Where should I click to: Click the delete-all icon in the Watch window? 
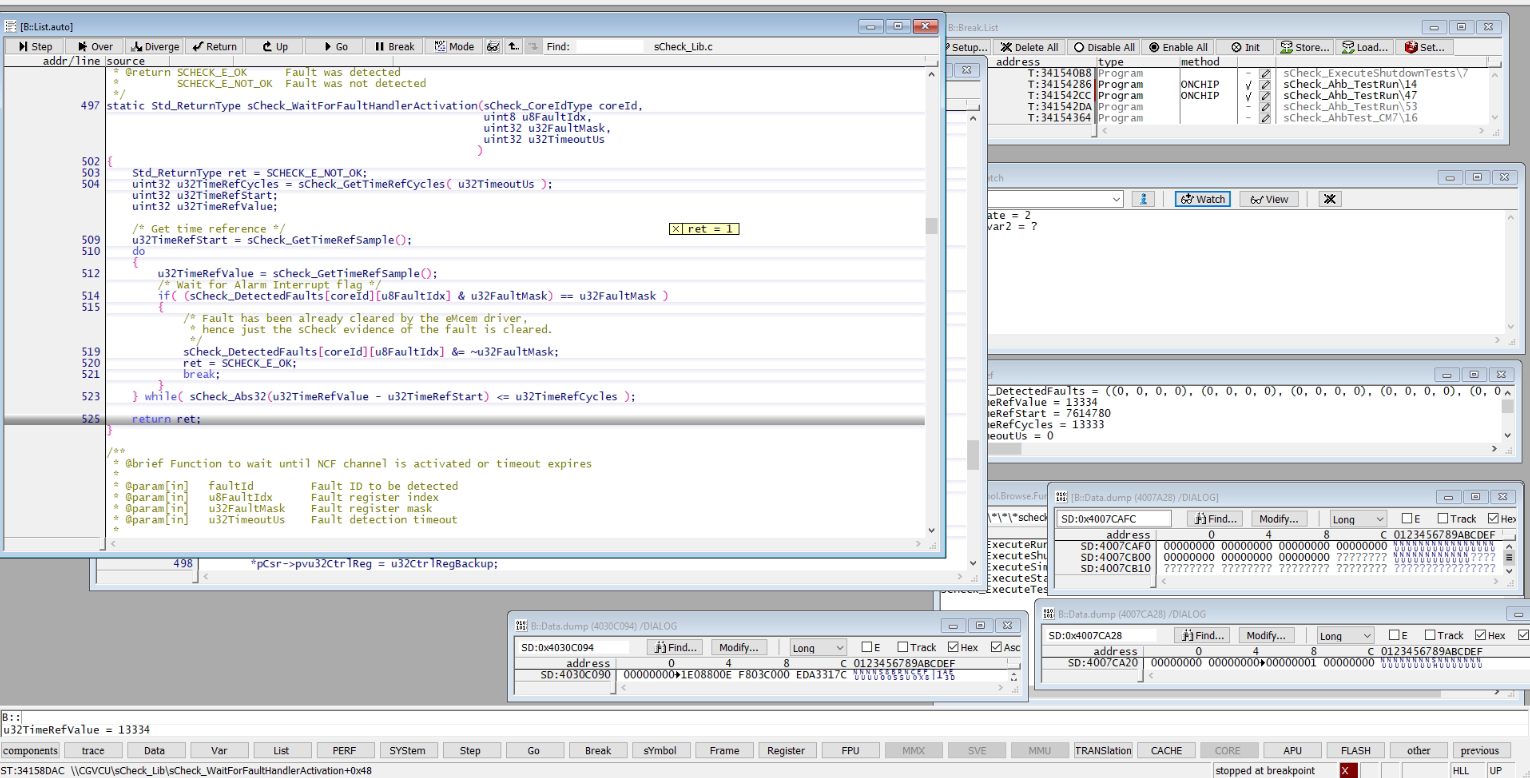(1329, 199)
